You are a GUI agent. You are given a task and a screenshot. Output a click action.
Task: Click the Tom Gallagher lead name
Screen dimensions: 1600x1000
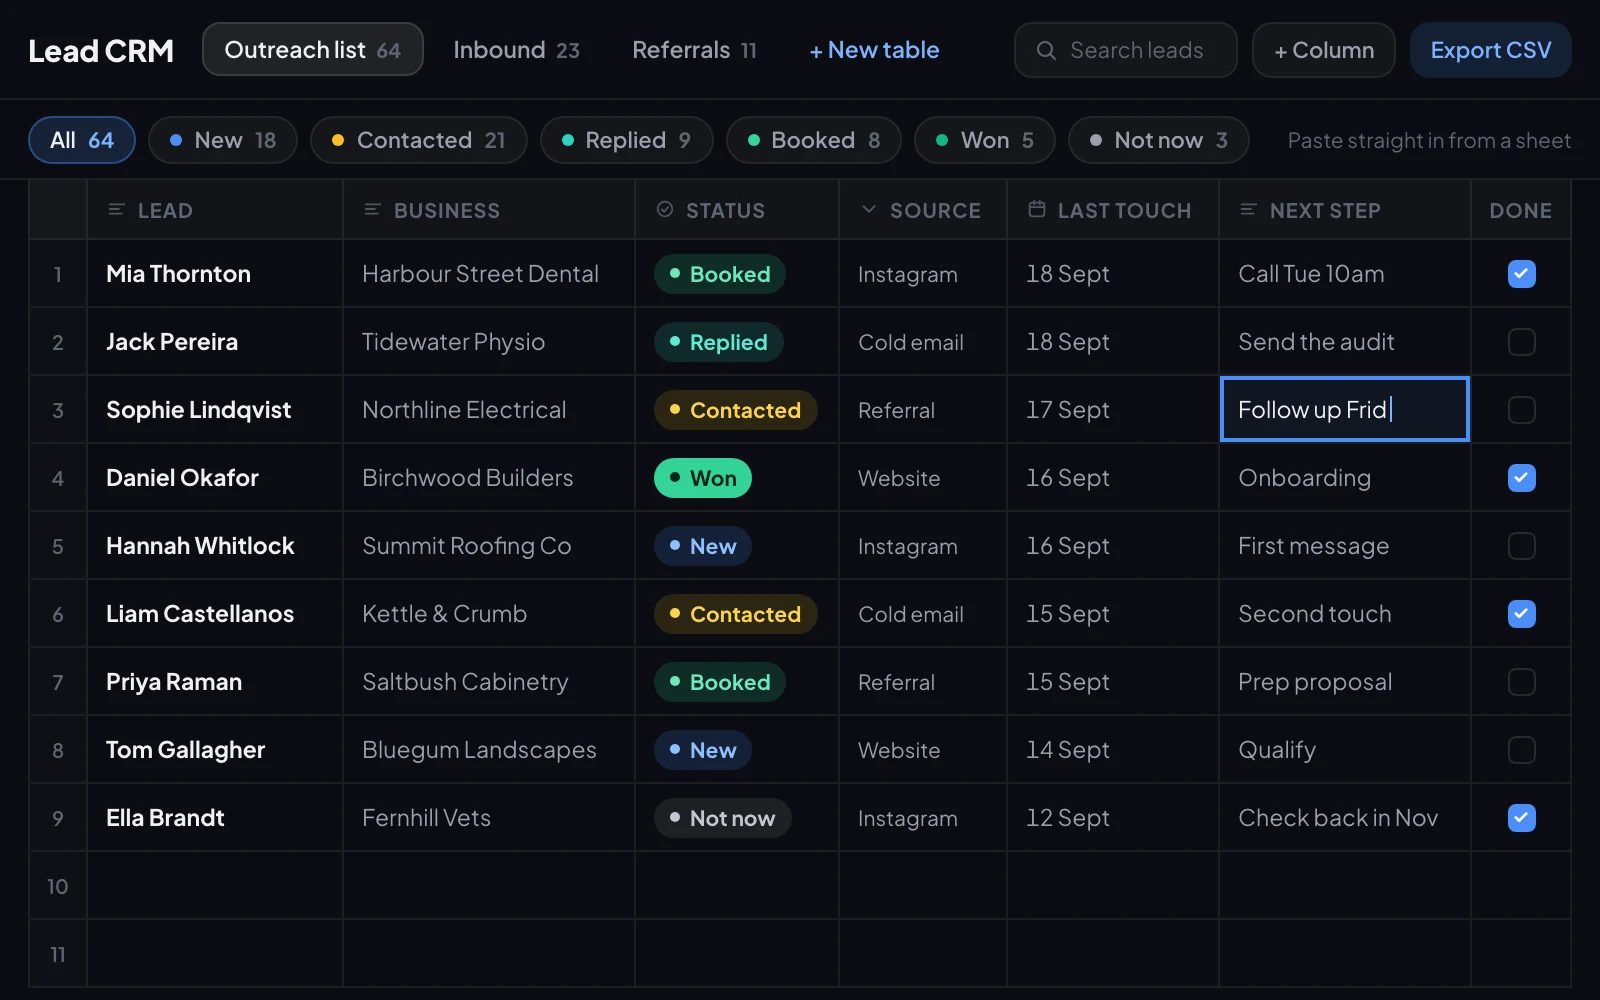tap(185, 750)
